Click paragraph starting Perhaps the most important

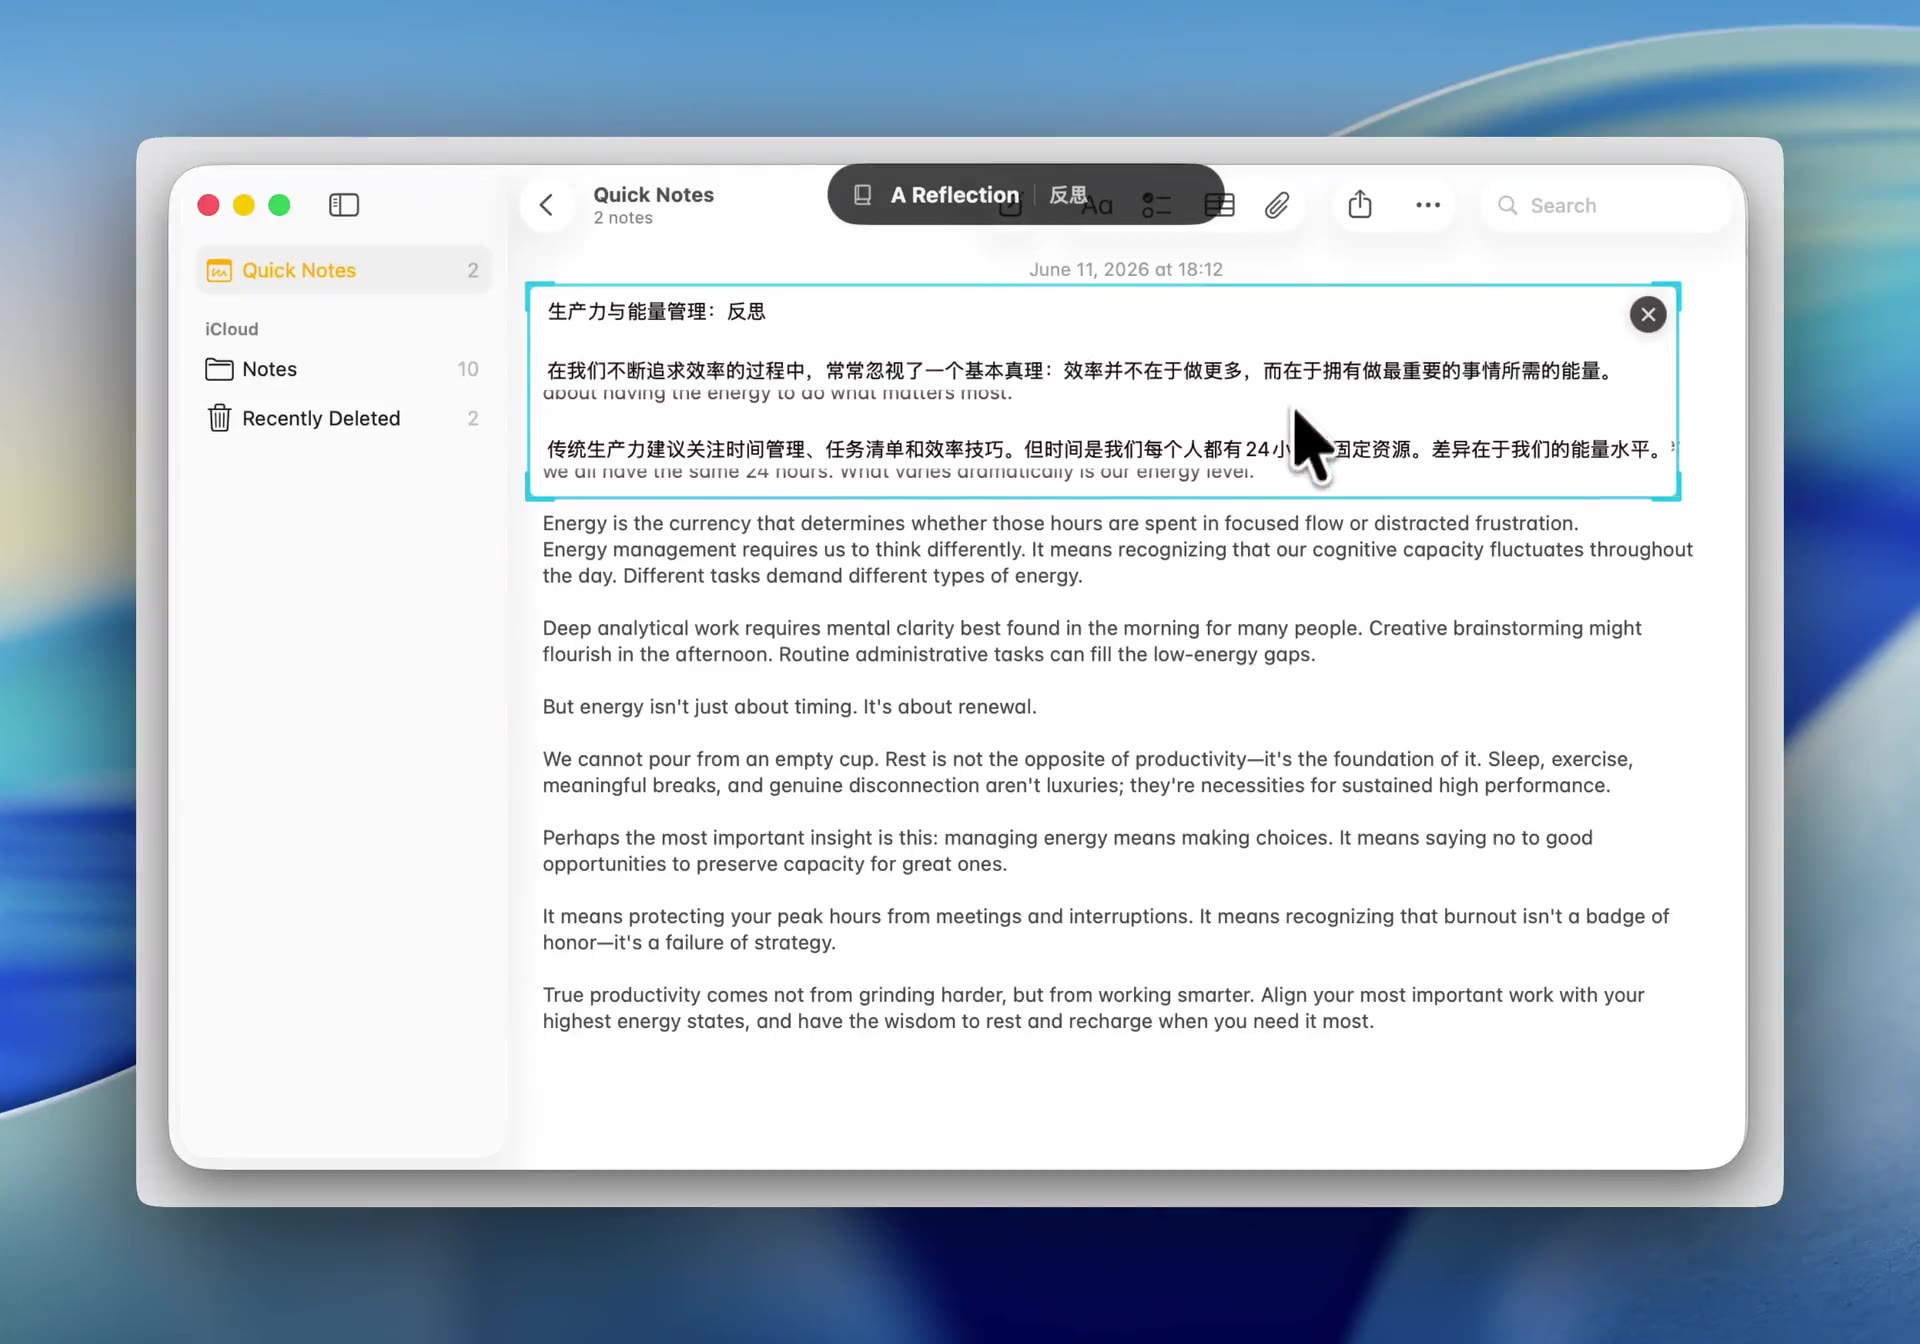1067,851
